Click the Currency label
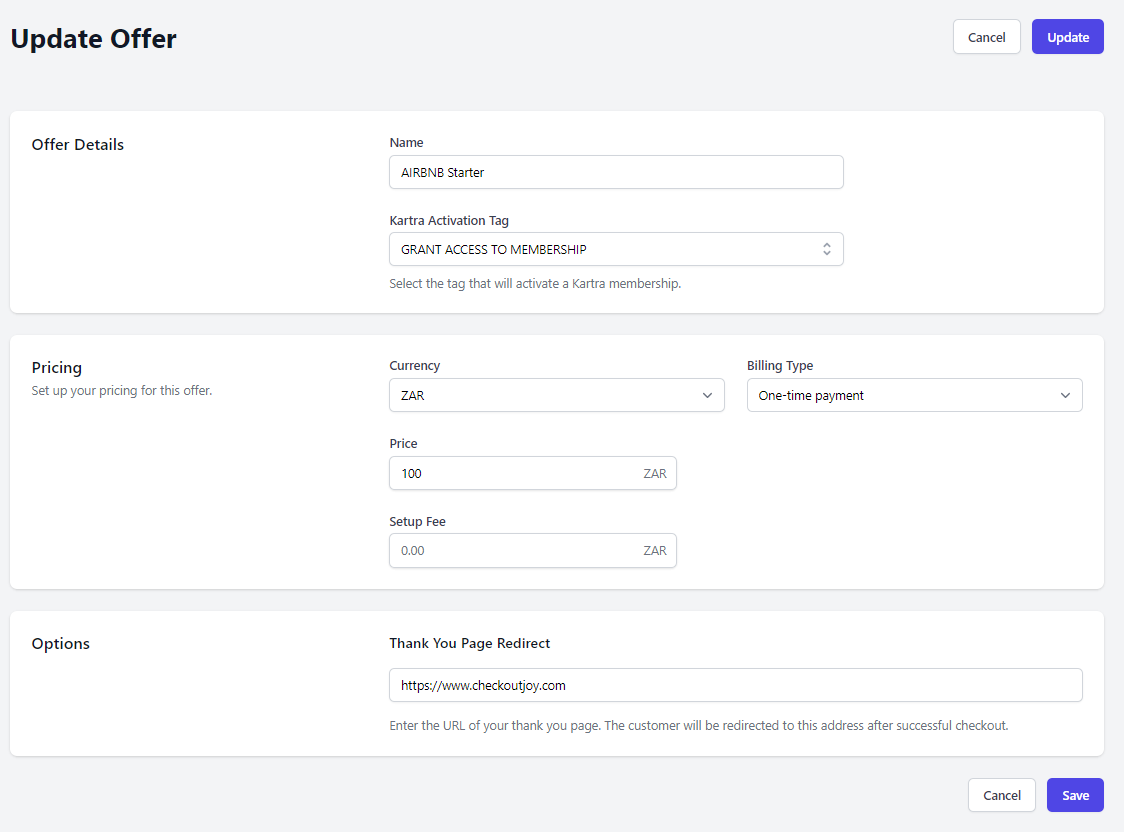Screen dimensions: 1124x832 414,365
